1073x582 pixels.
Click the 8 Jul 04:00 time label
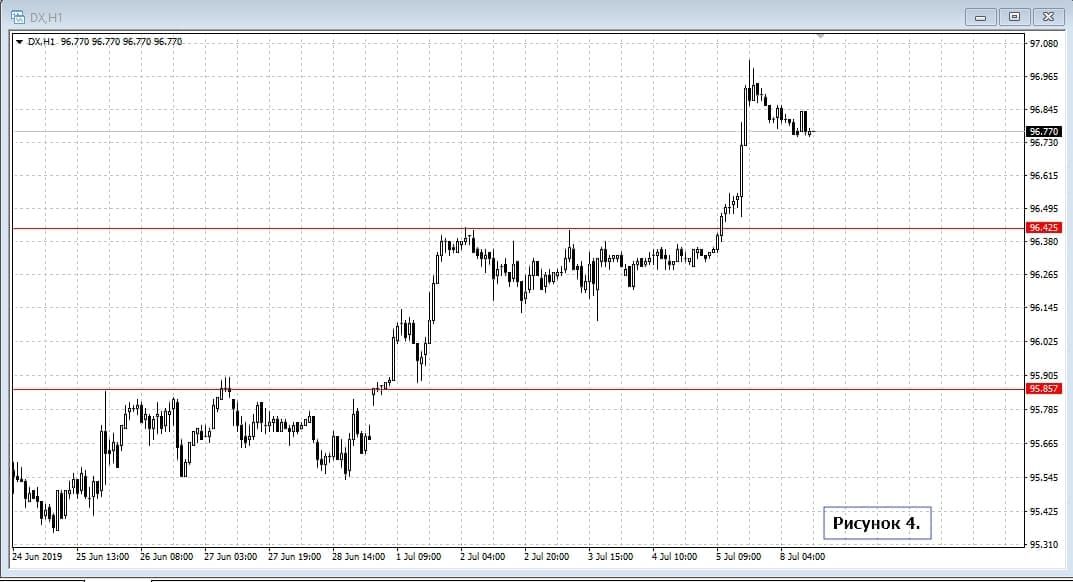pos(803,556)
